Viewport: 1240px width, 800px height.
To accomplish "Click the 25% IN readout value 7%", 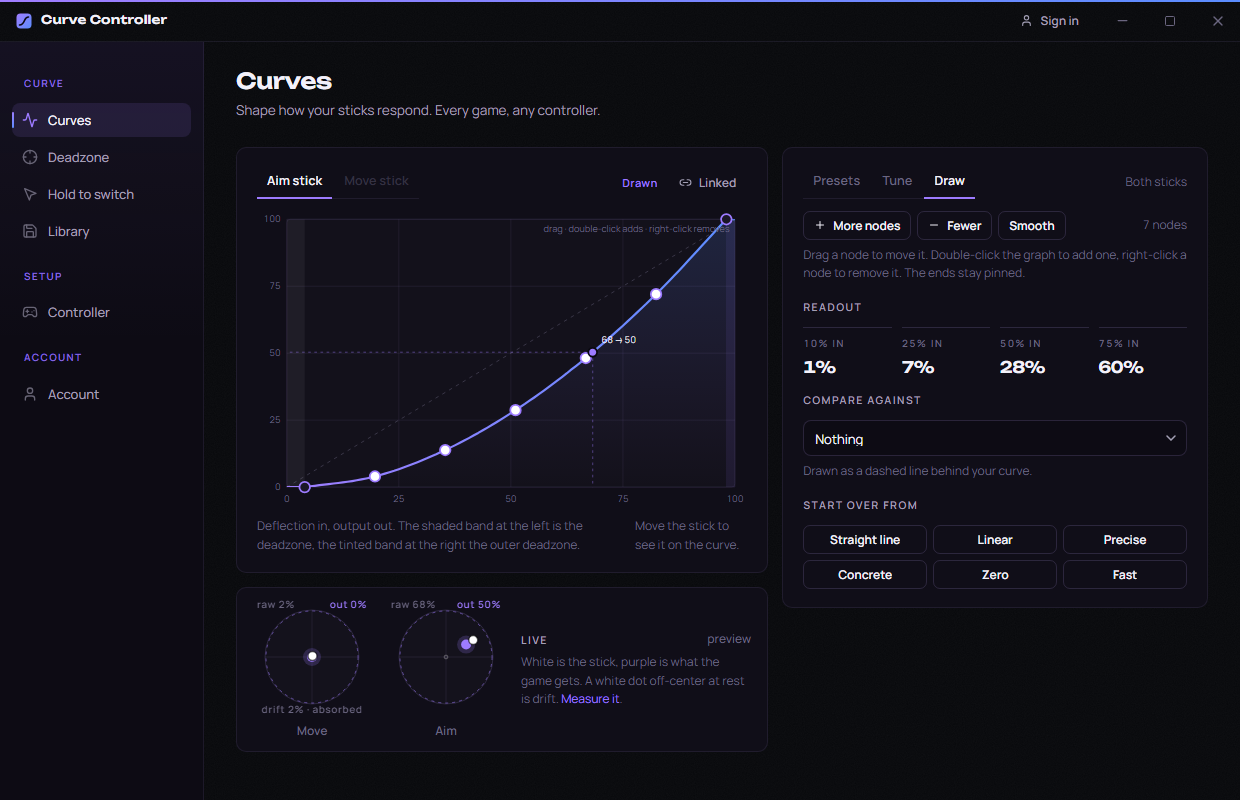I will (918, 368).
